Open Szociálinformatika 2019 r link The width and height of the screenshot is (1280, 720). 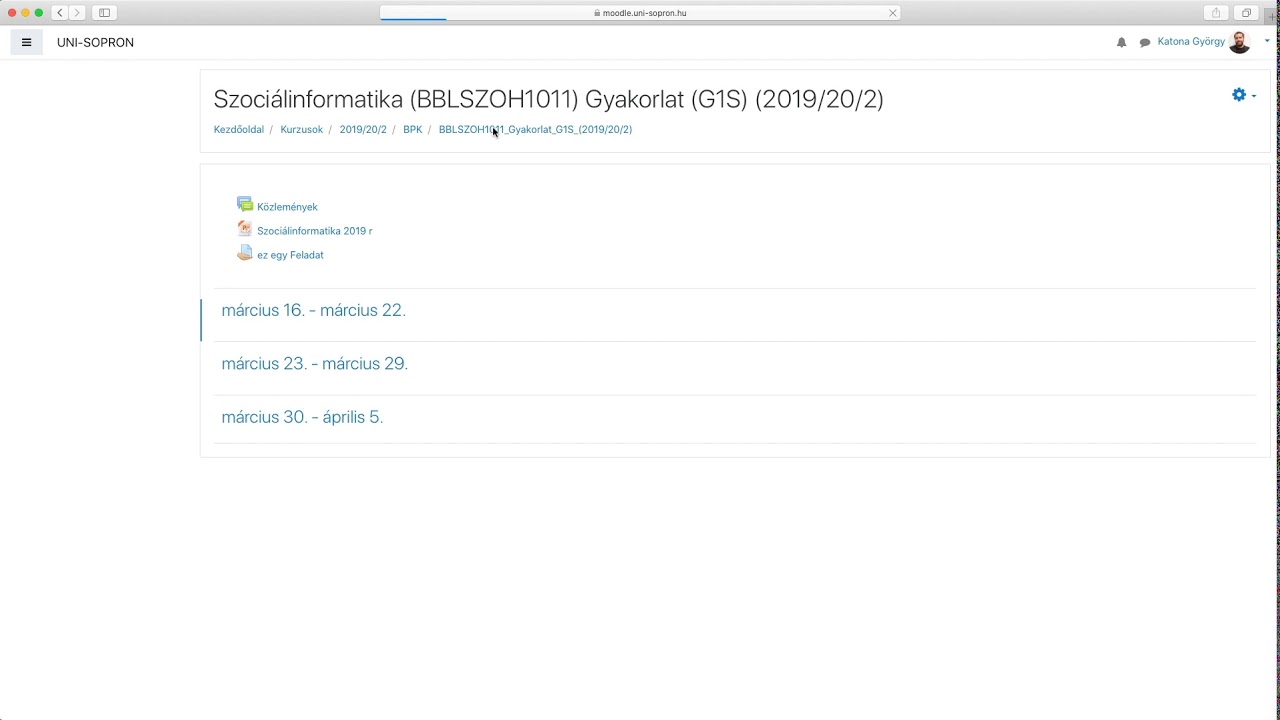(x=314, y=231)
